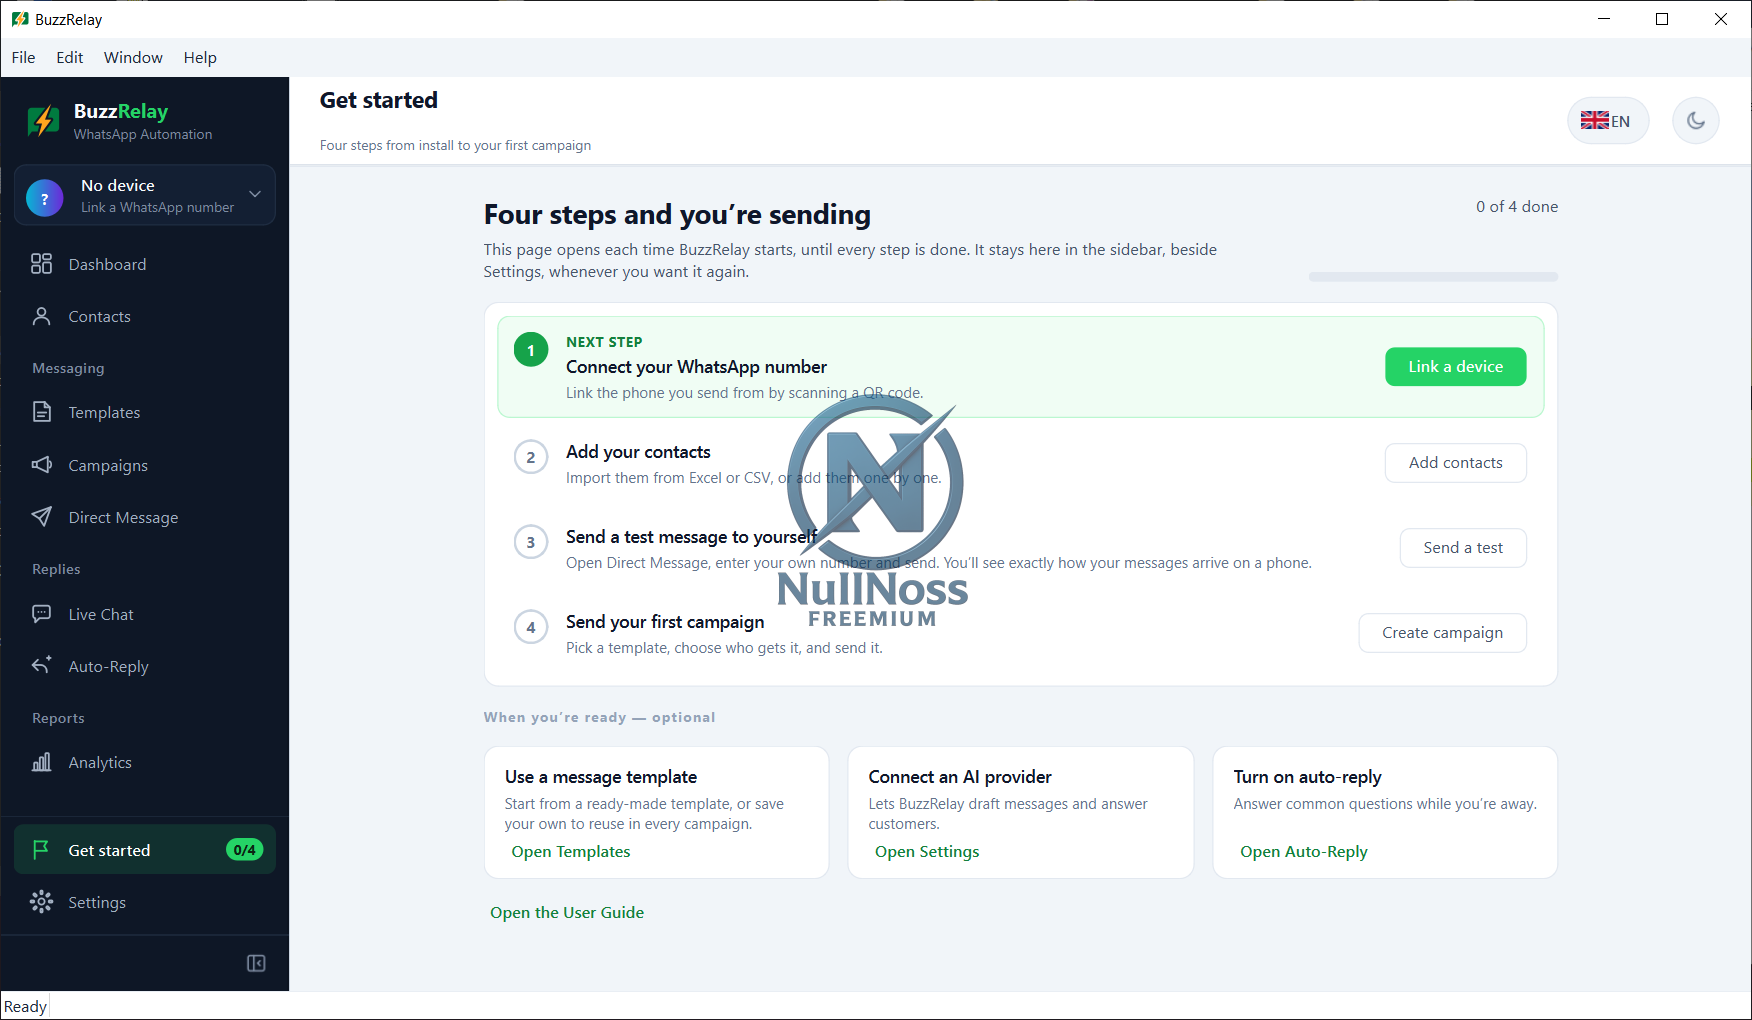
Task: Click the Settings gear icon
Action: [x=41, y=902]
